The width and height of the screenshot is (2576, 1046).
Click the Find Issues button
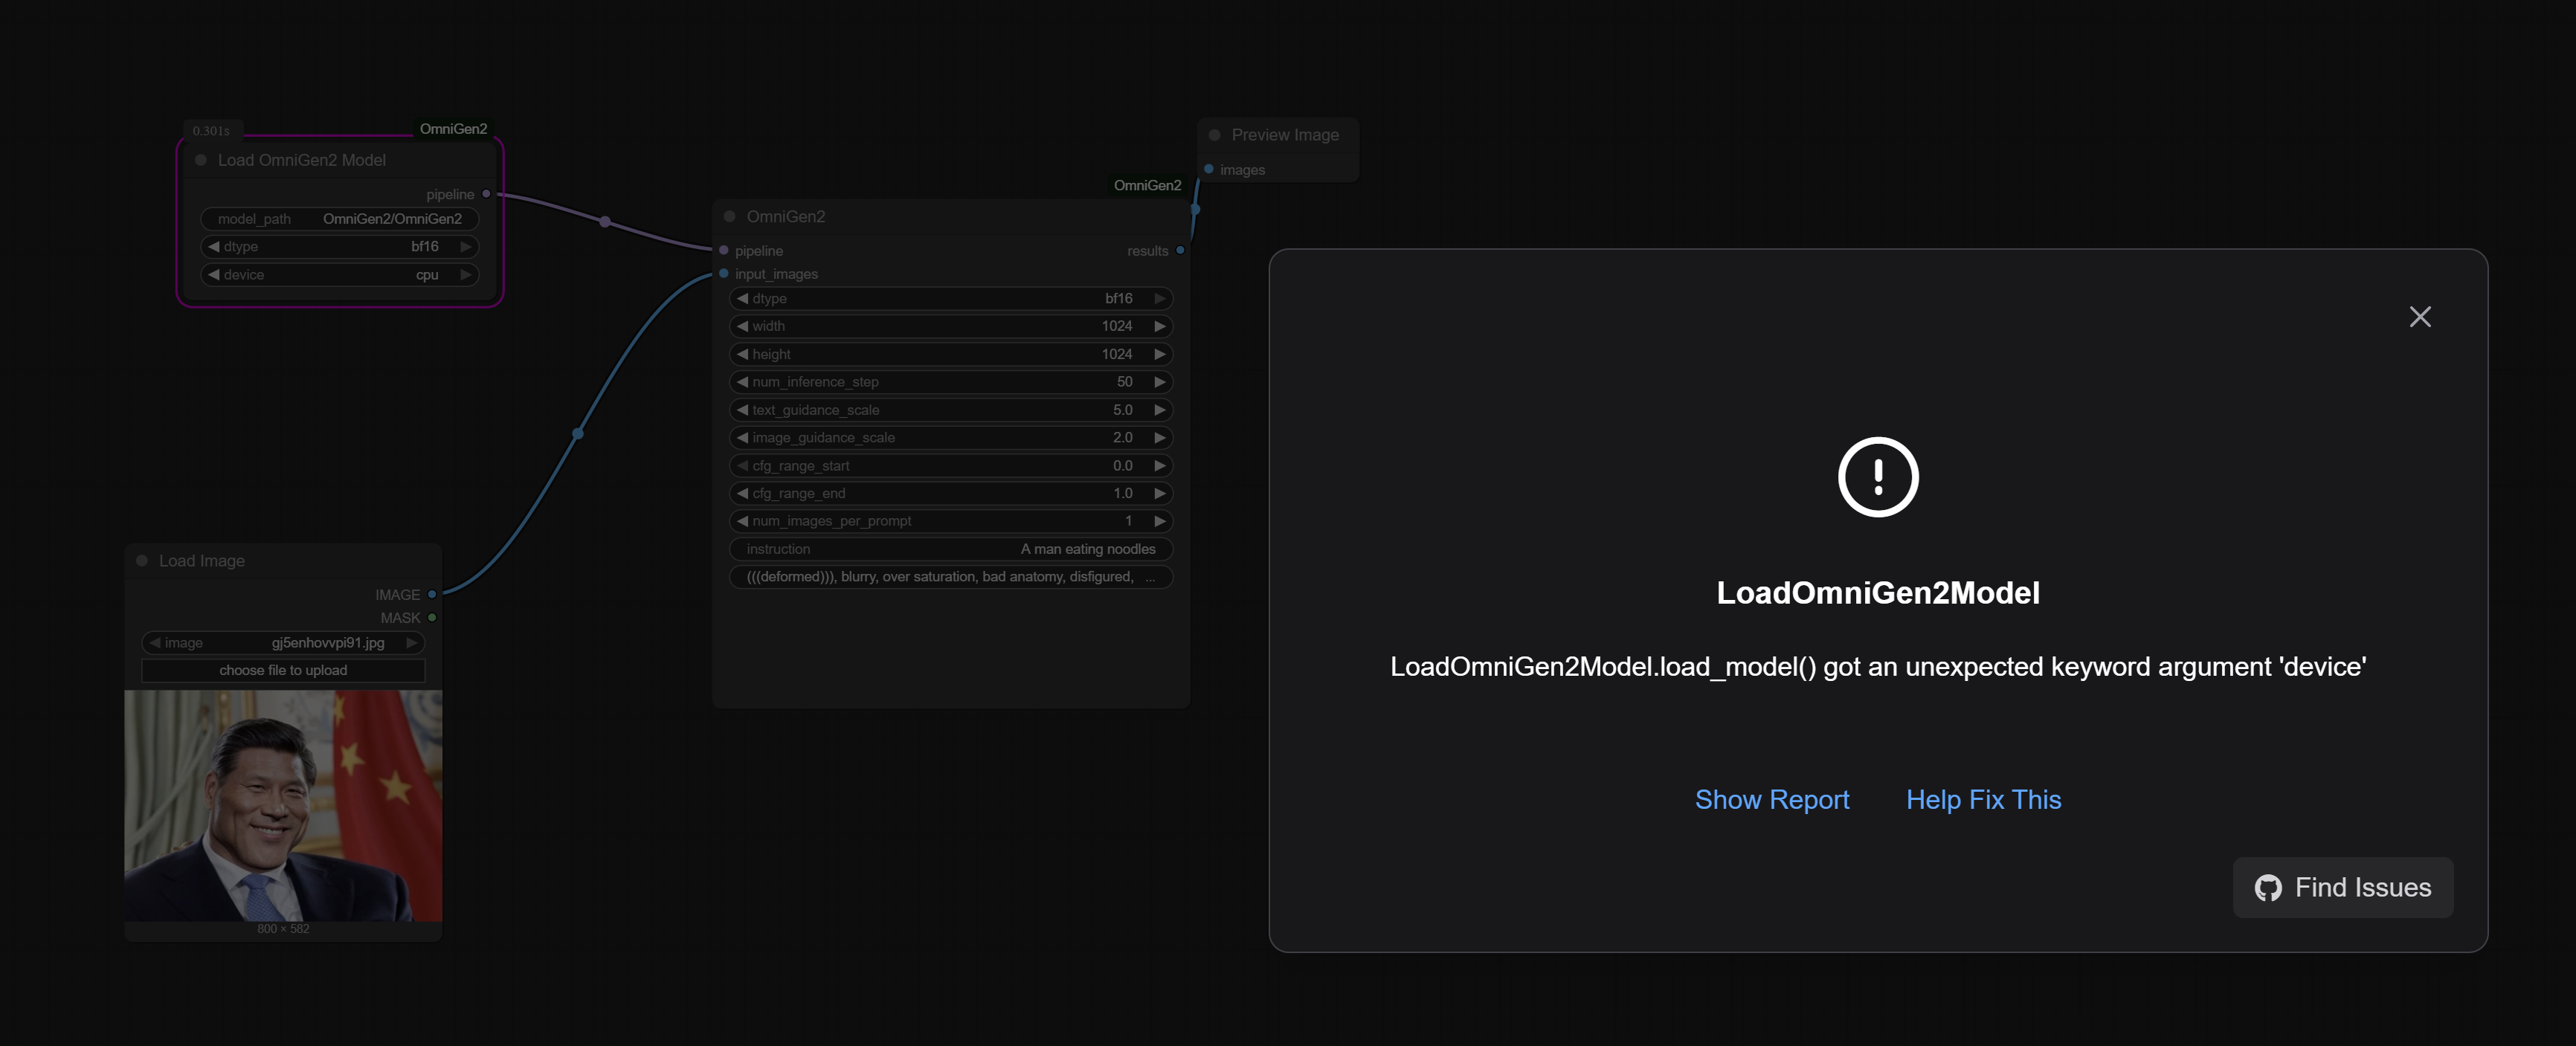(x=2343, y=887)
